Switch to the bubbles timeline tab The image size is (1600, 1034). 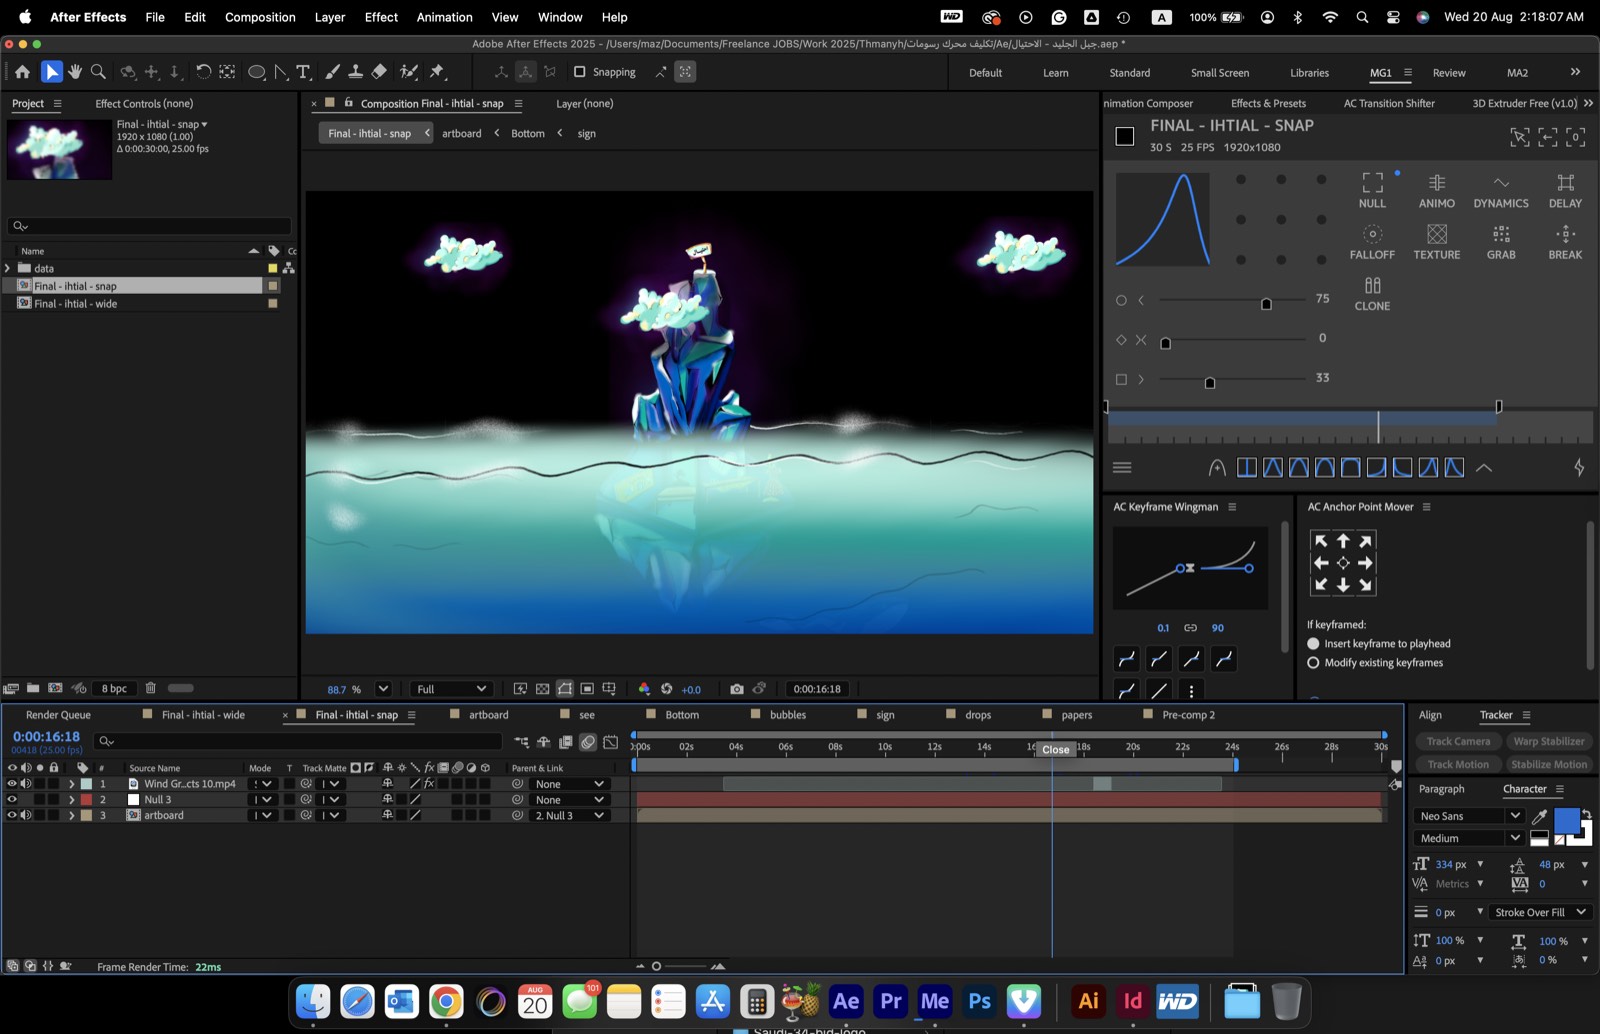click(x=788, y=715)
